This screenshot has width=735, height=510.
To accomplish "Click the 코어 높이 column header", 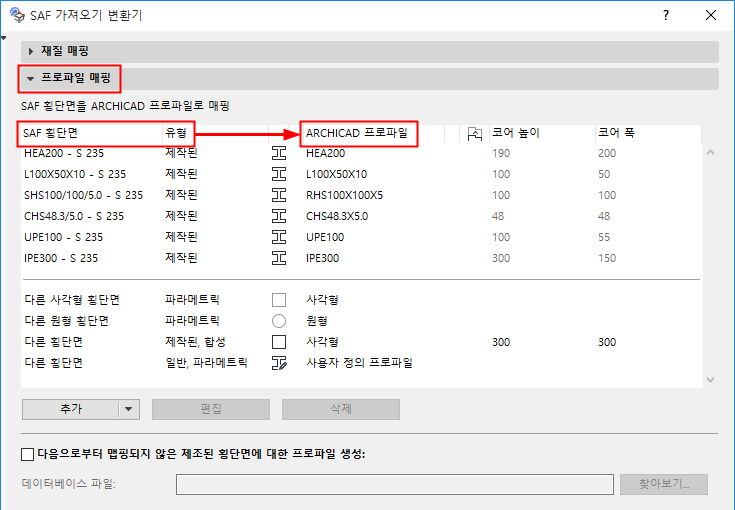I will pyautogui.click(x=542, y=134).
